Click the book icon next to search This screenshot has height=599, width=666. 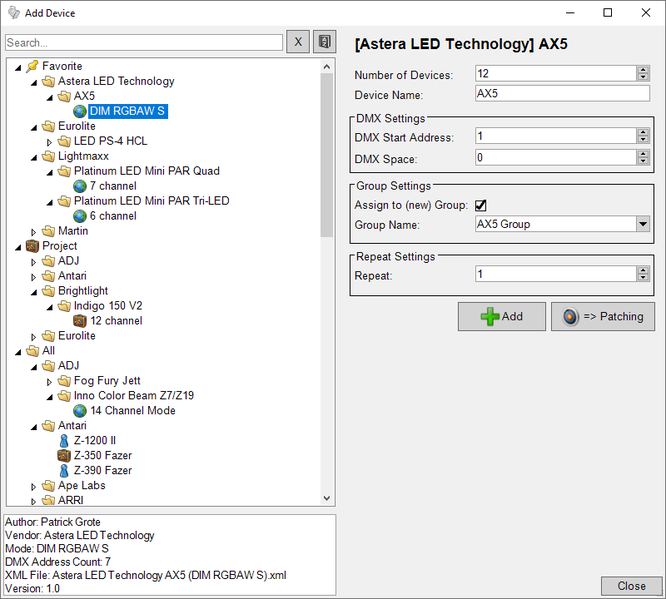click(x=324, y=42)
